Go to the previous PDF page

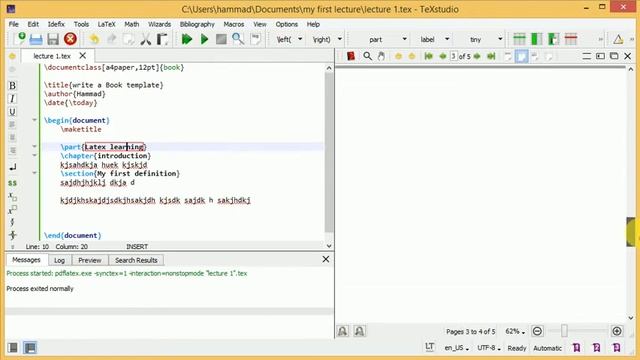click(x=442, y=56)
